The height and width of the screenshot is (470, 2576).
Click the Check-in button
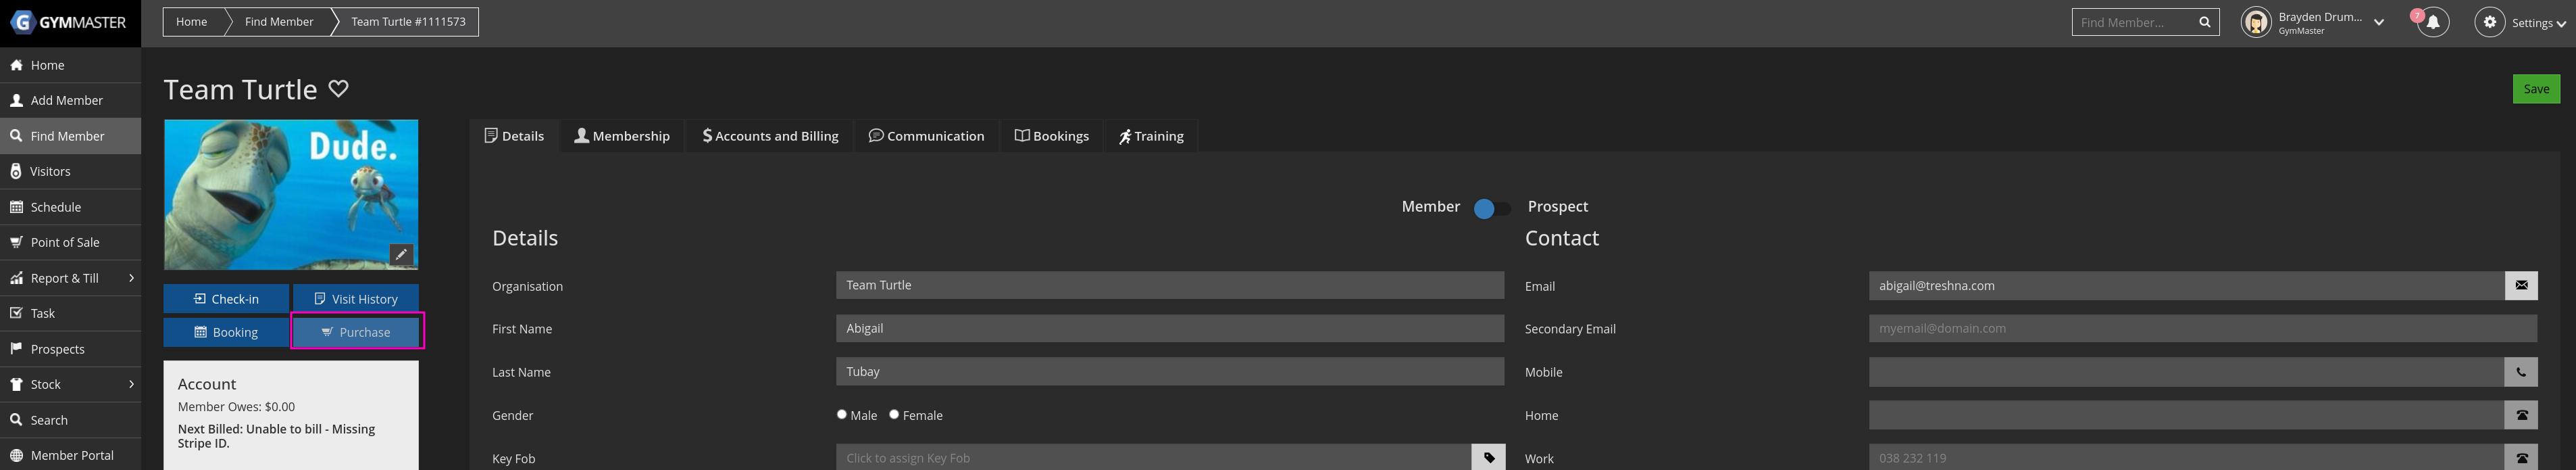pyautogui.click(x=226, y=299)
